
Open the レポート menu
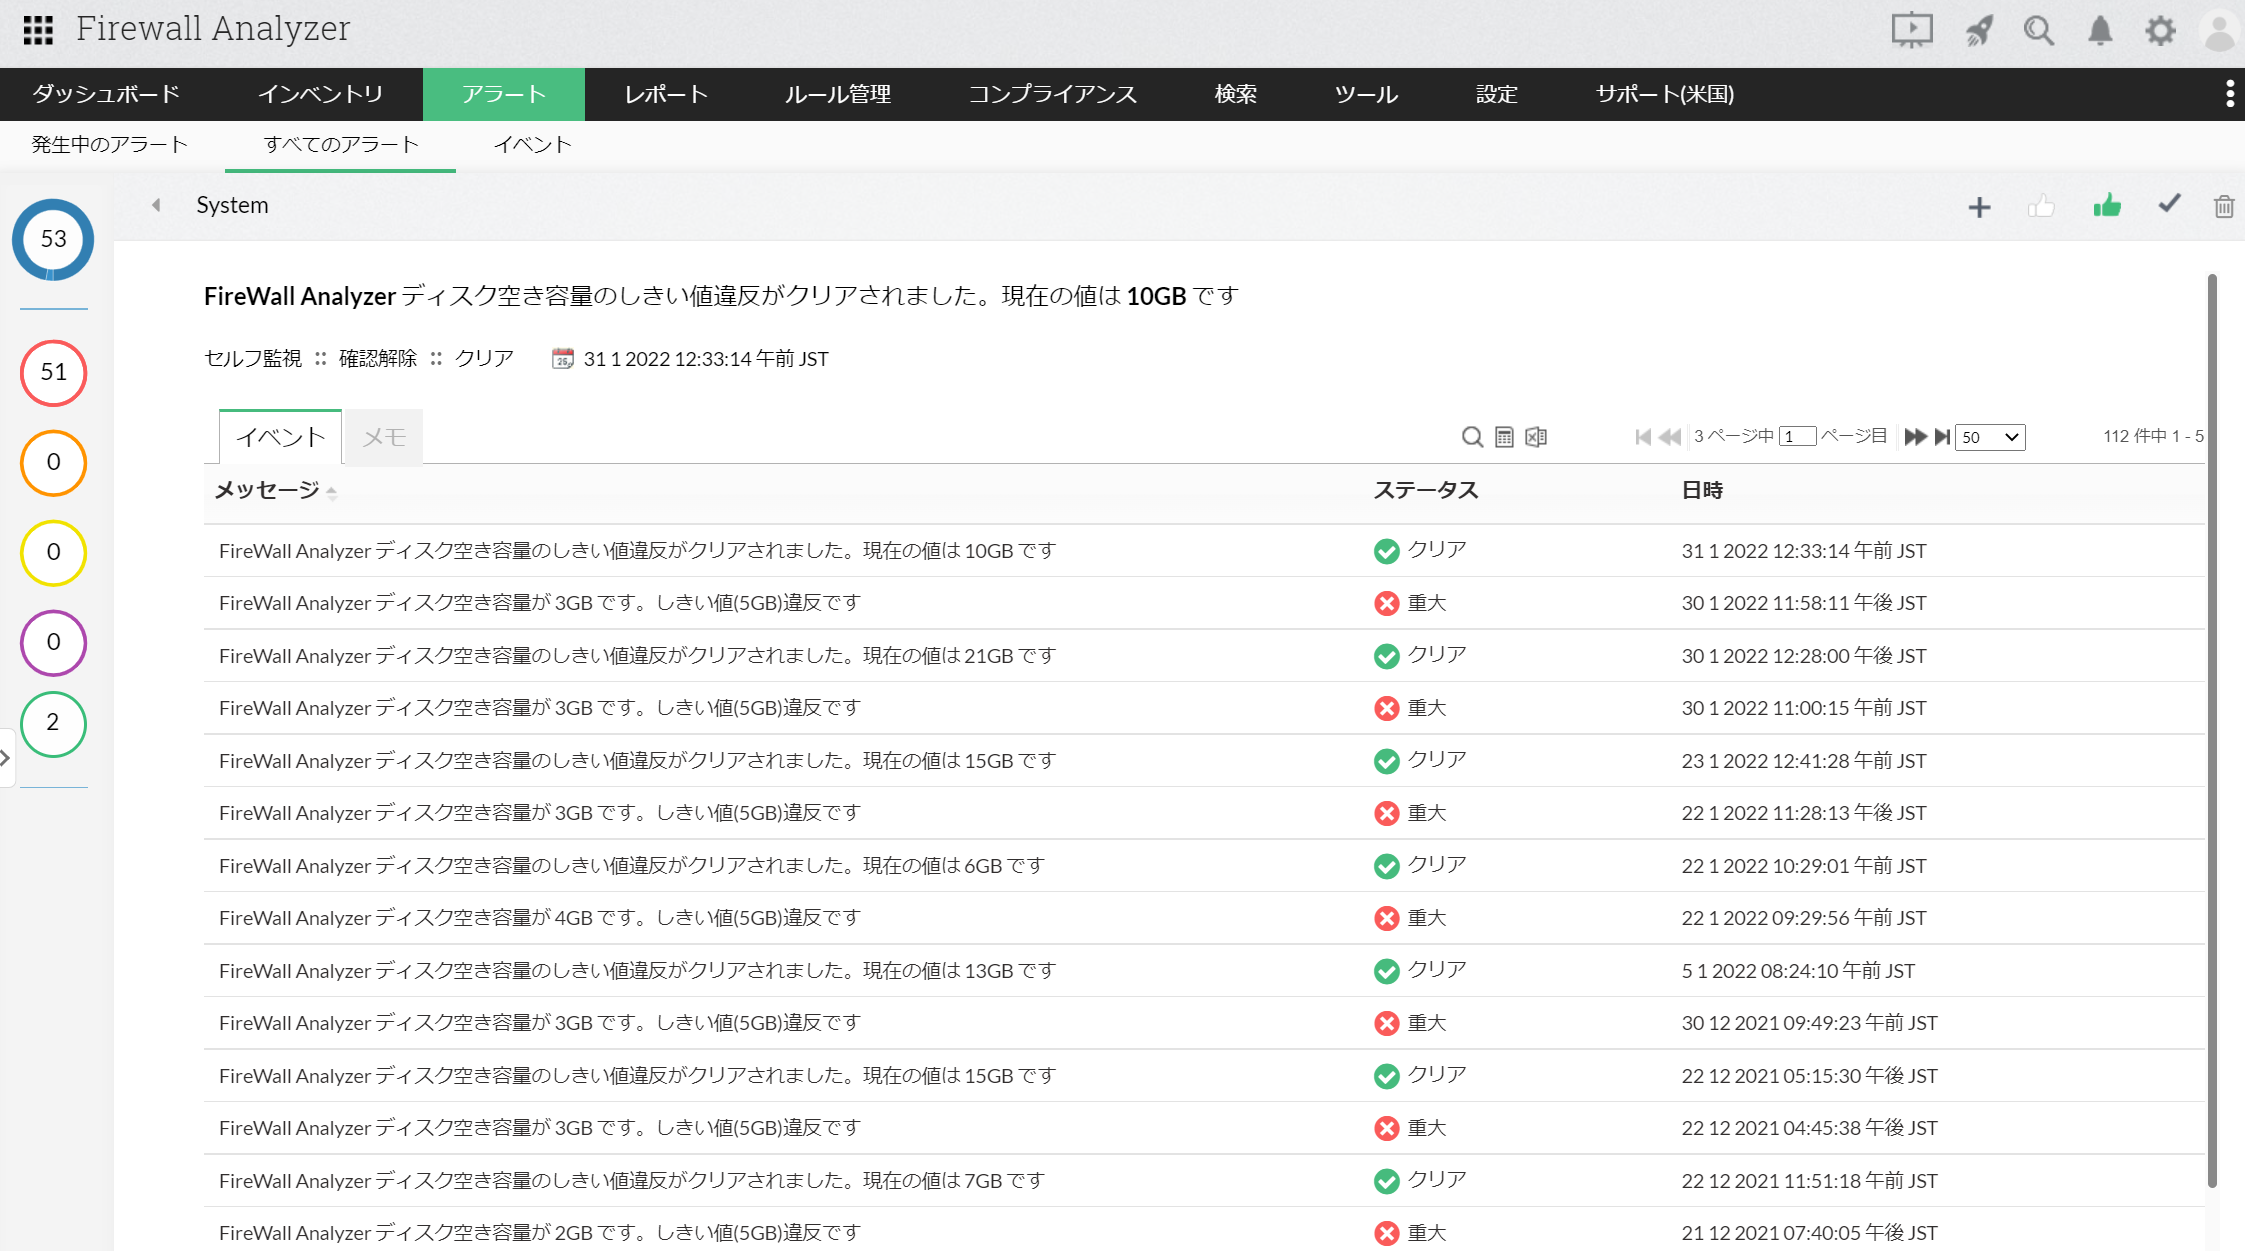click(666, 94)
